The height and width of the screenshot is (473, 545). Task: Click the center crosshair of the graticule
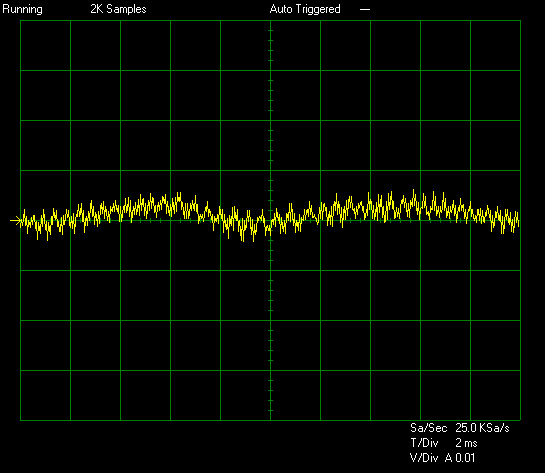[270, 220]
